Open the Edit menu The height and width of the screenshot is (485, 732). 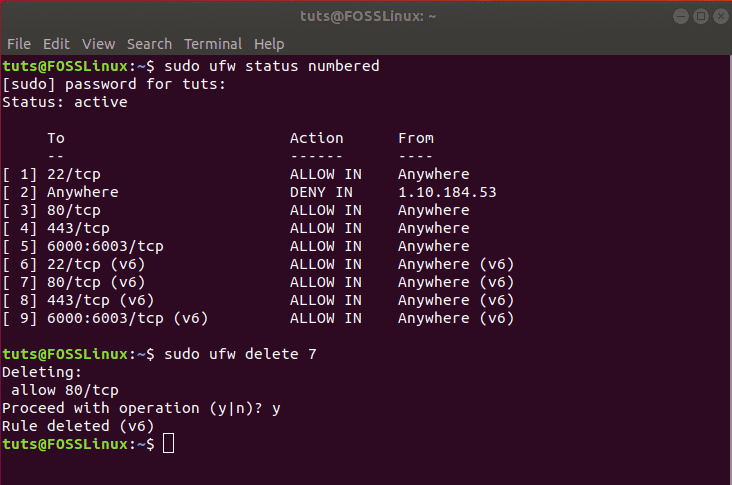tap(56, 44)
